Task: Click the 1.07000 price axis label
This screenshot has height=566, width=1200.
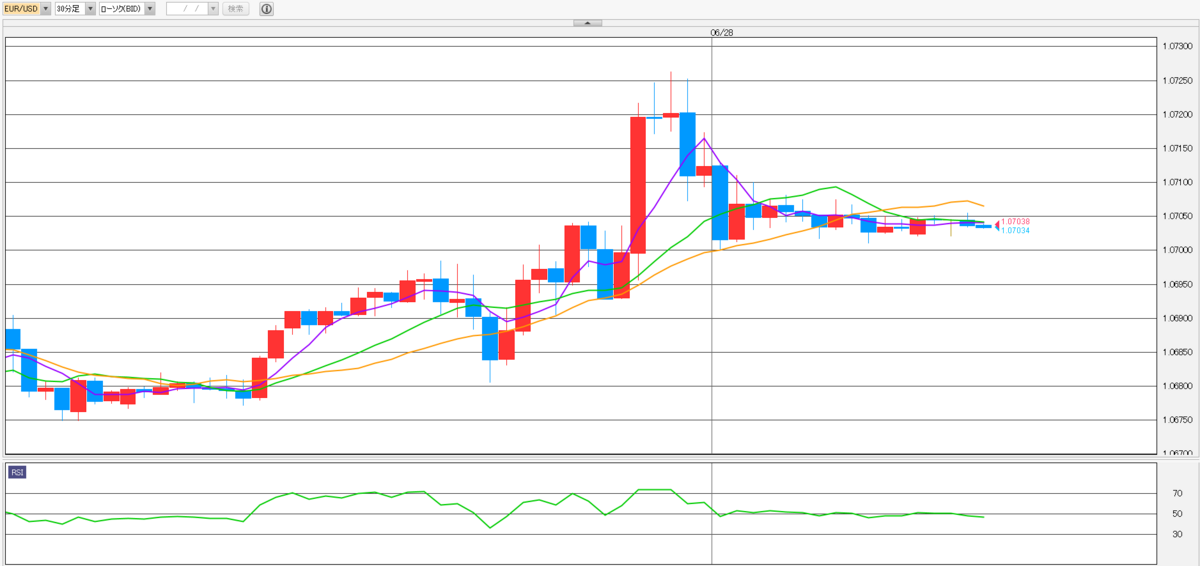Action: [1177, 250]
